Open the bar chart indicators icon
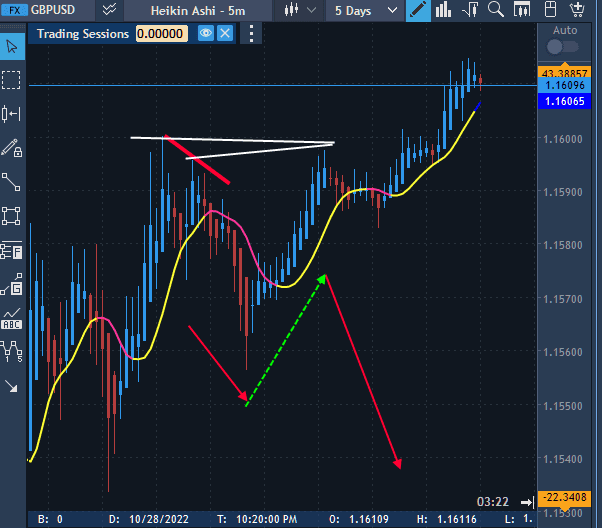 (x=443, y=10)
